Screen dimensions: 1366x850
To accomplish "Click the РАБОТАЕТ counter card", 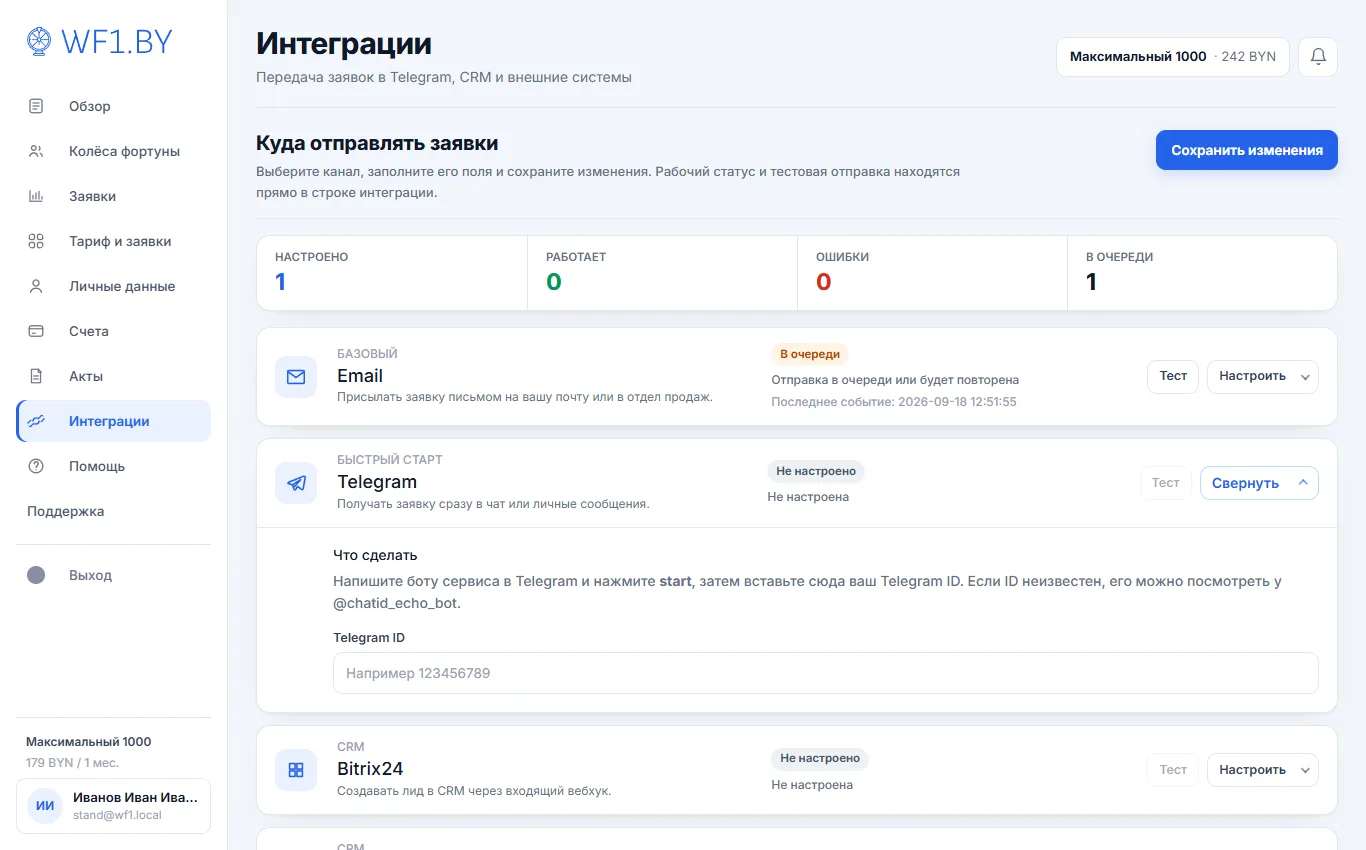I will [662, 273].
